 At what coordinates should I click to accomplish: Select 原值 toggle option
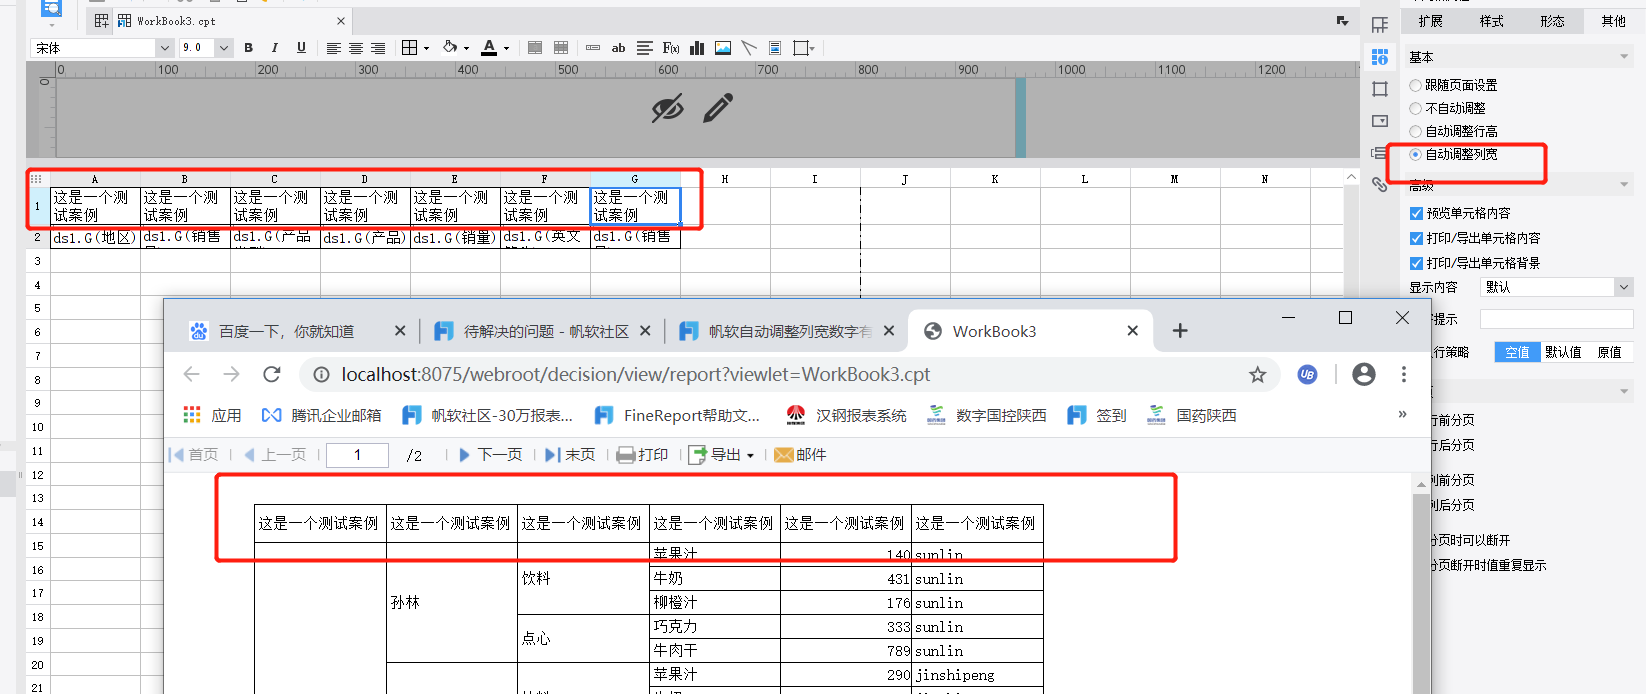coord(1609,352)
